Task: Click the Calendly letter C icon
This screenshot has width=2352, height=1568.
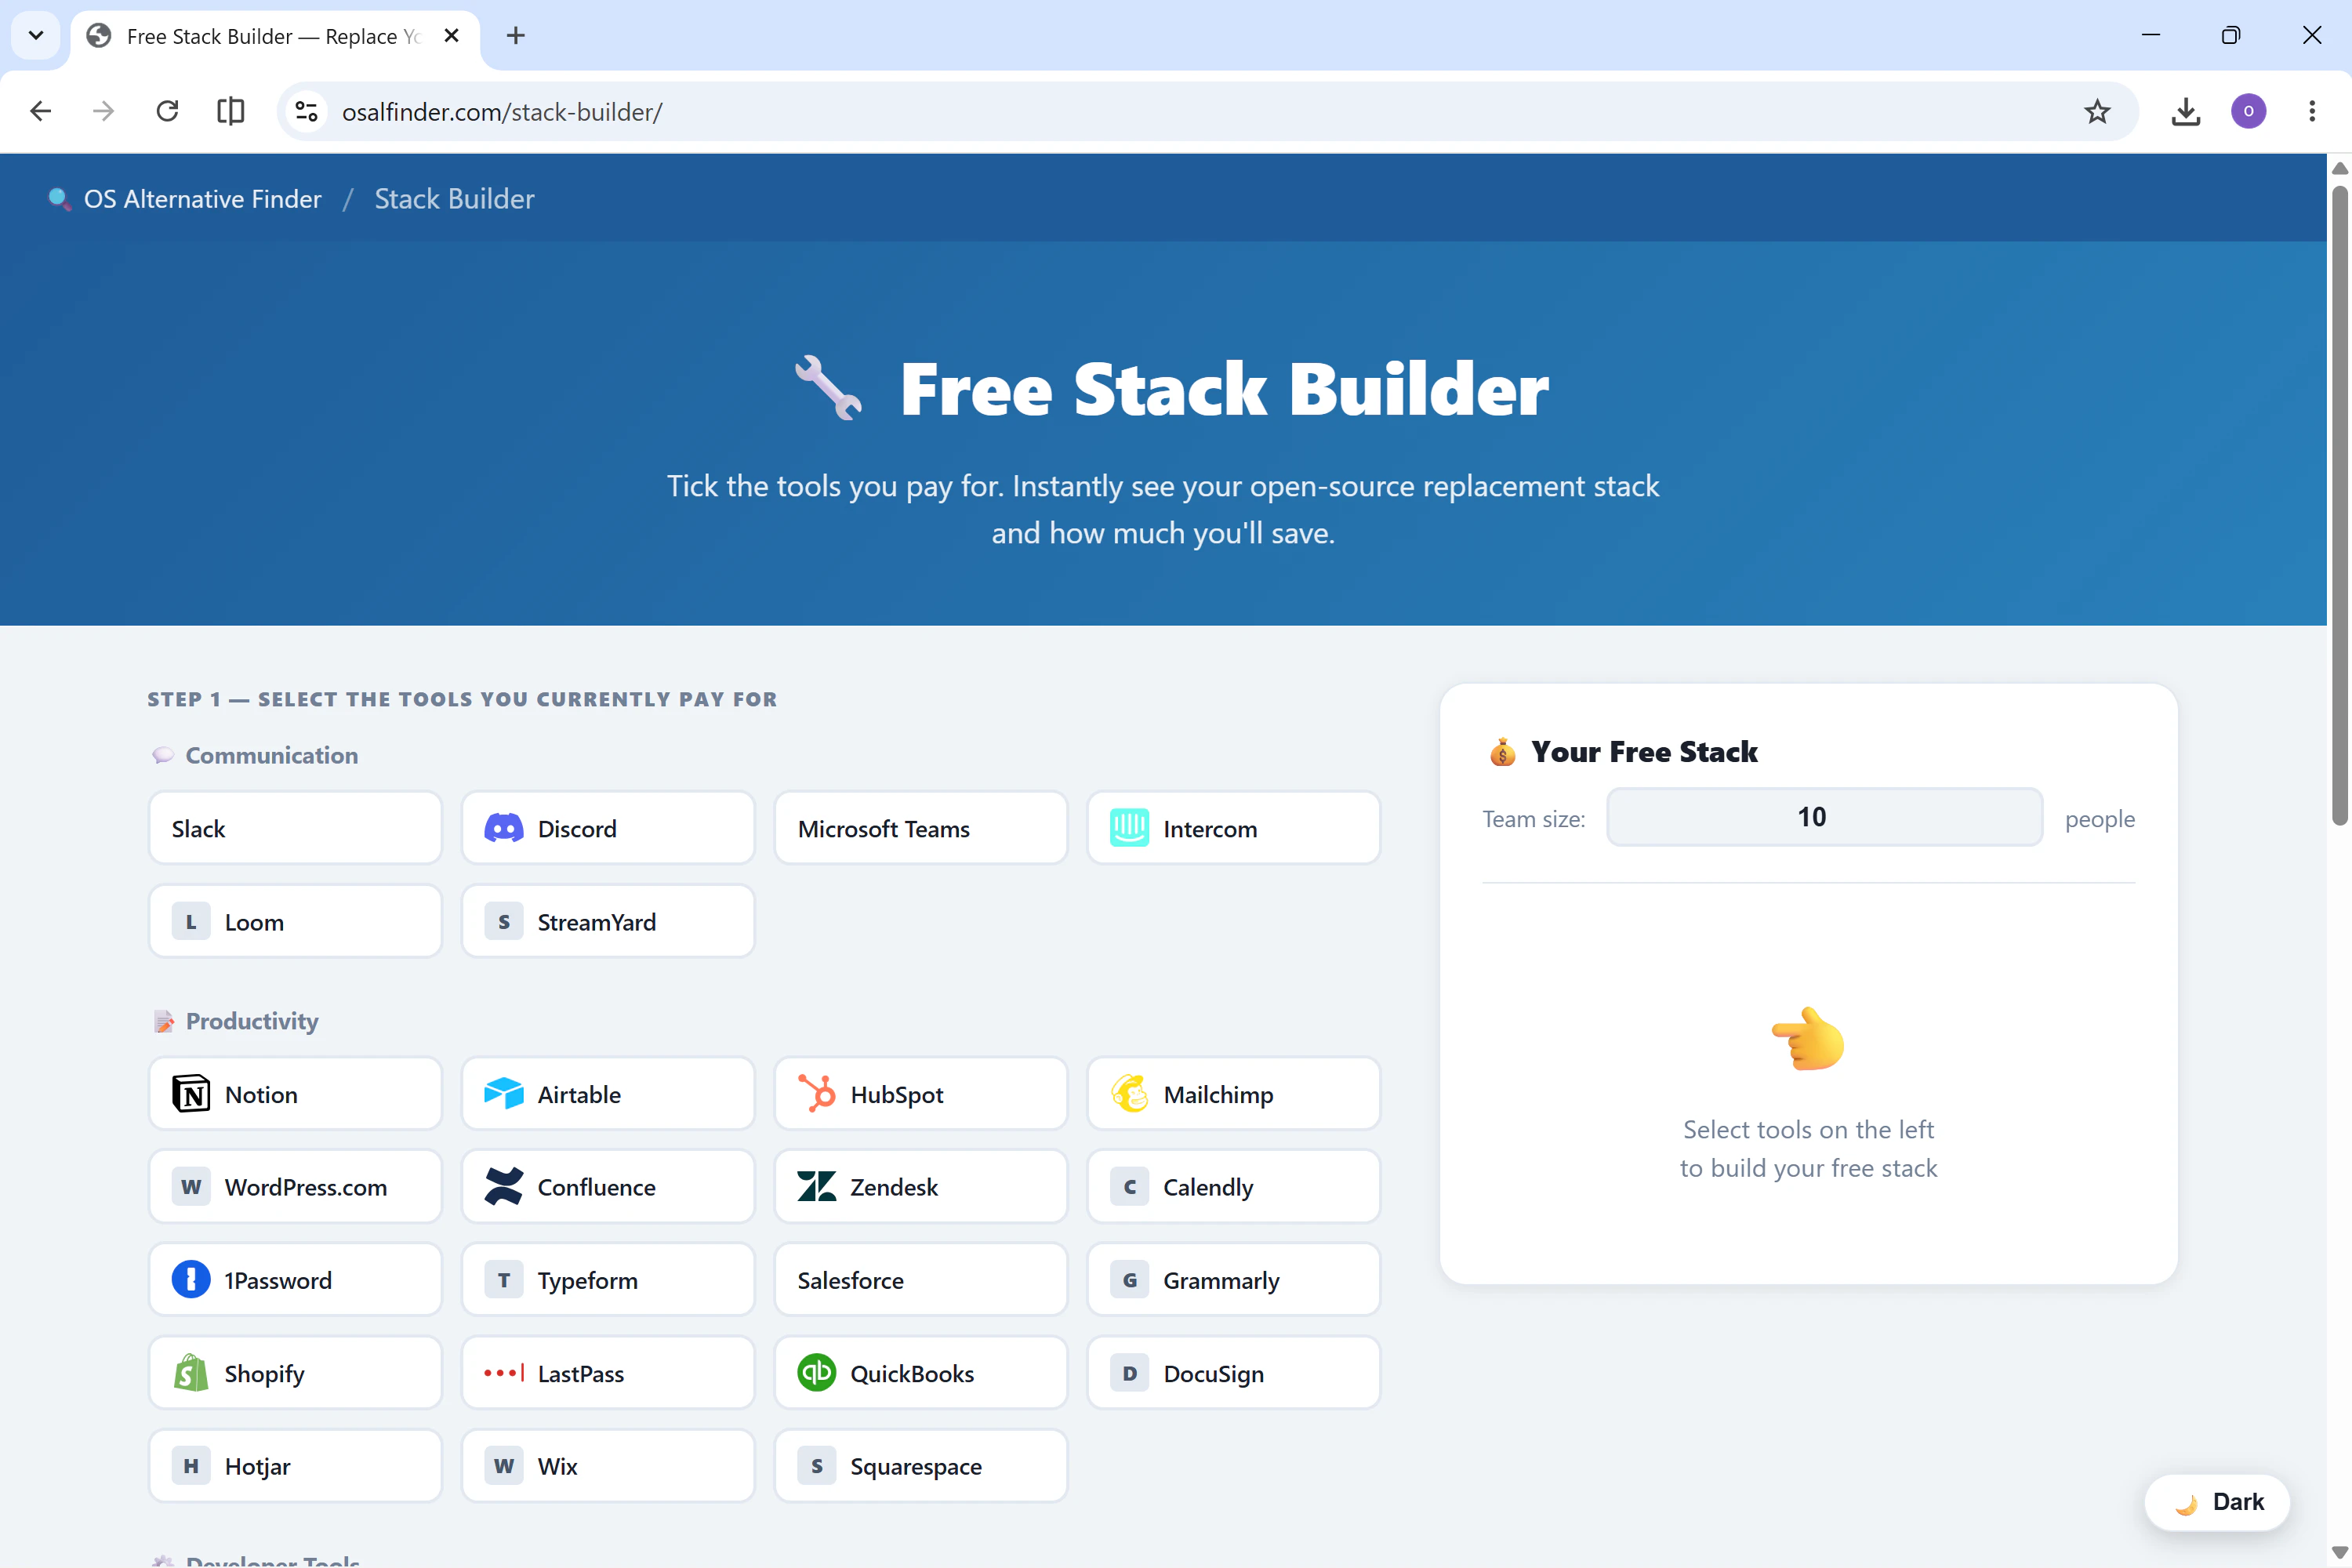Action: point(1130,1187)
